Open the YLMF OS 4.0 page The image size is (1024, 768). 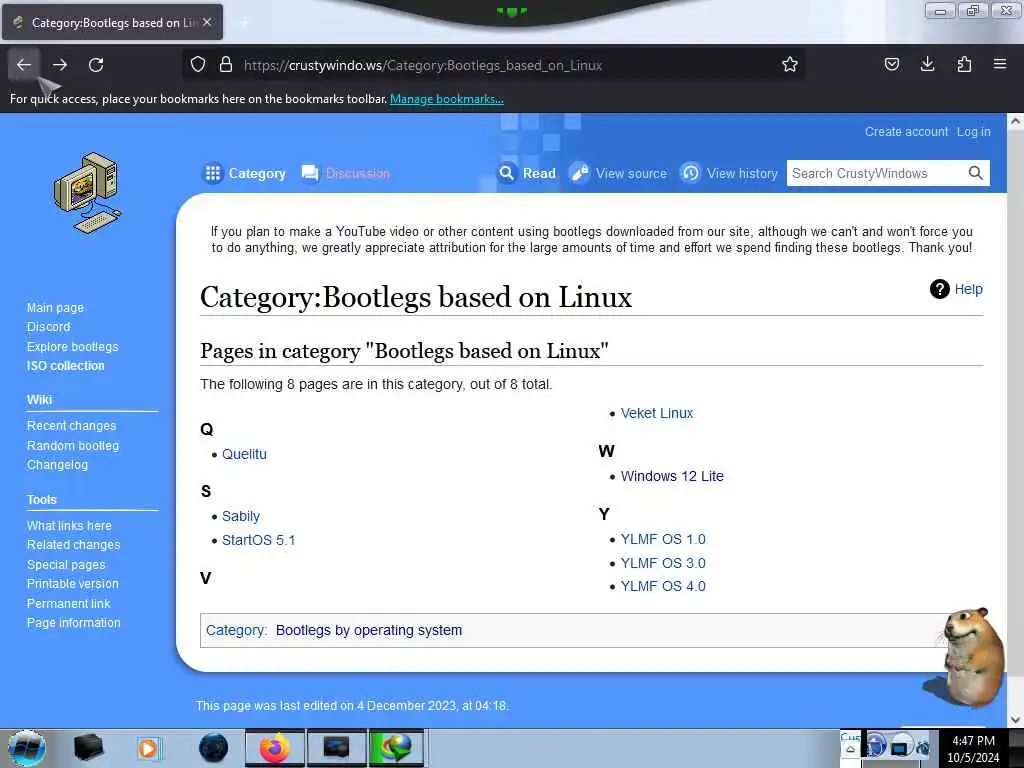(x=663, y=586)
